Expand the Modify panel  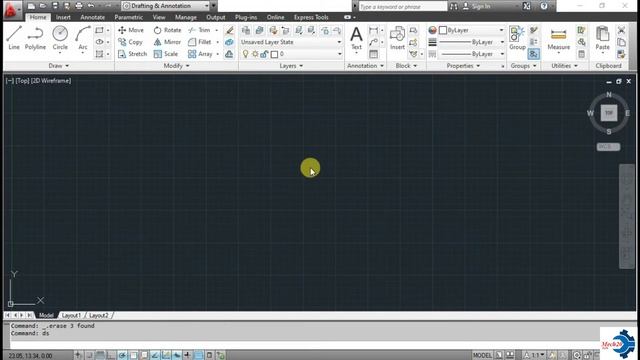(176, 66)
